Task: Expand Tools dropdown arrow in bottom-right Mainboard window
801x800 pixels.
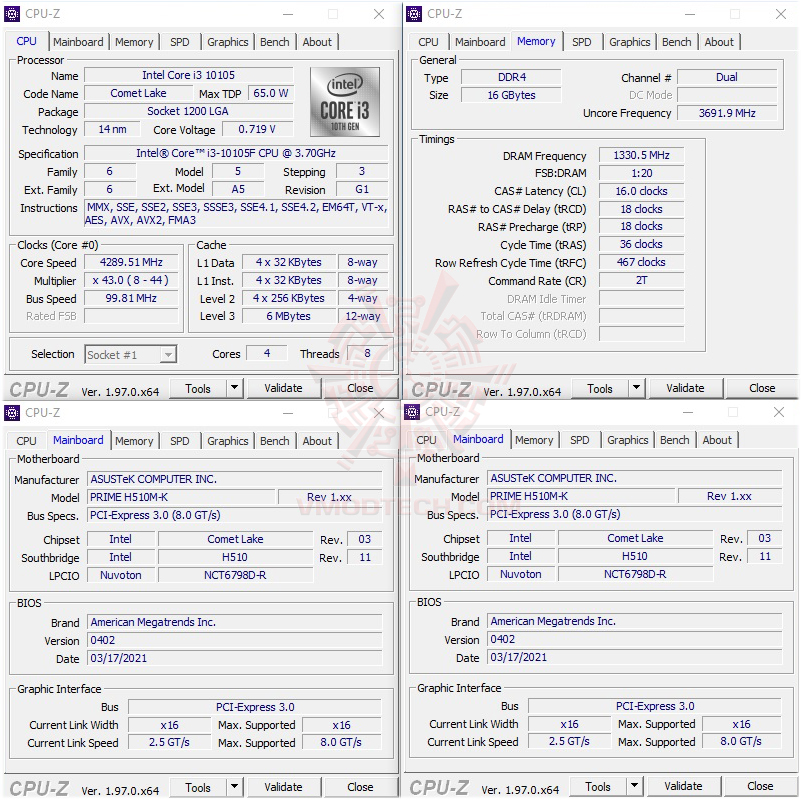Action: (x=634, y=786)
